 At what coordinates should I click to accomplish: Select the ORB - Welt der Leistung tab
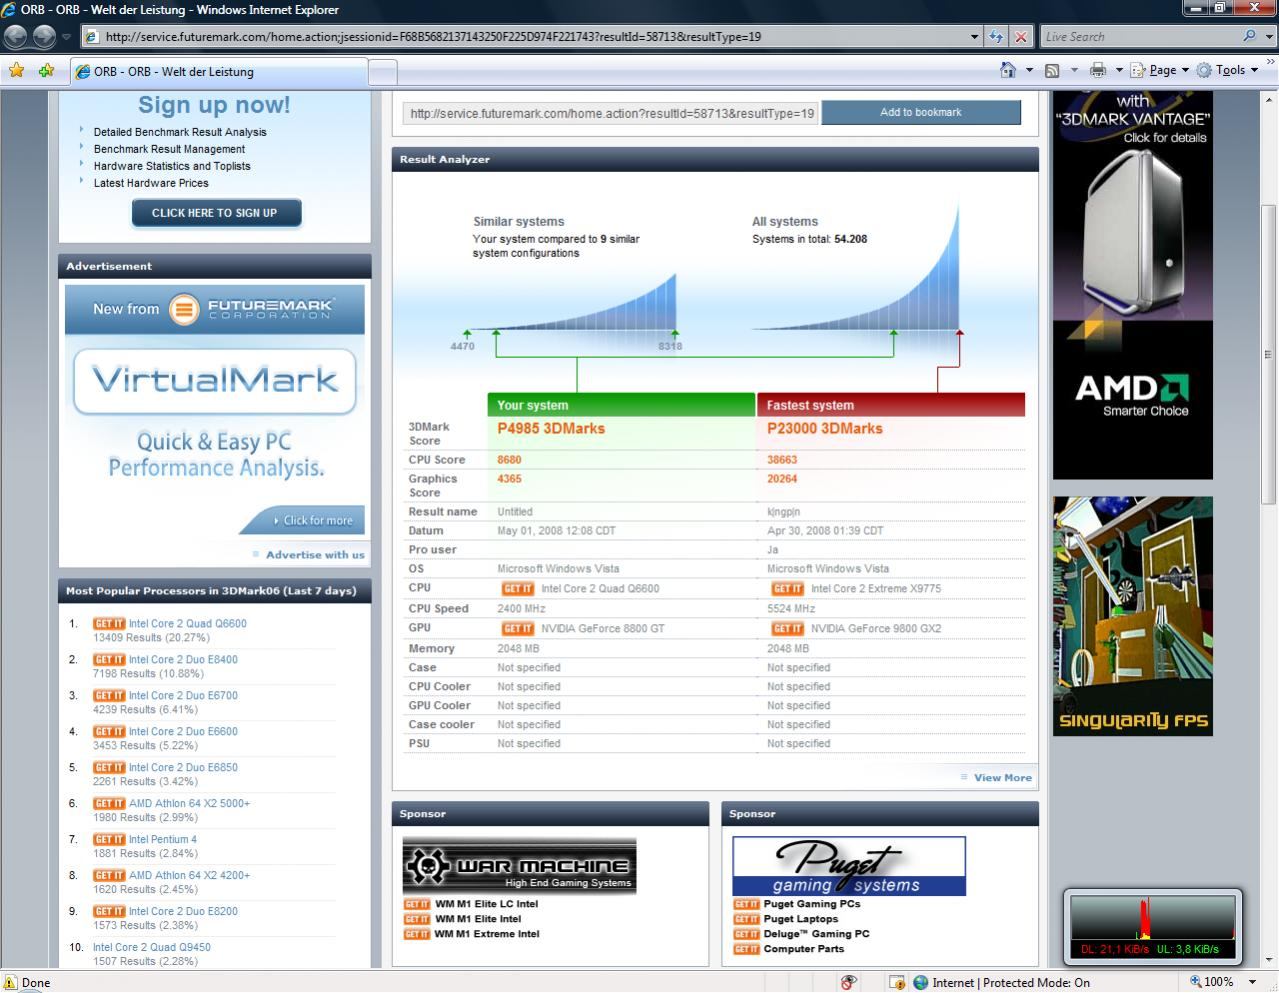(219, 72)
